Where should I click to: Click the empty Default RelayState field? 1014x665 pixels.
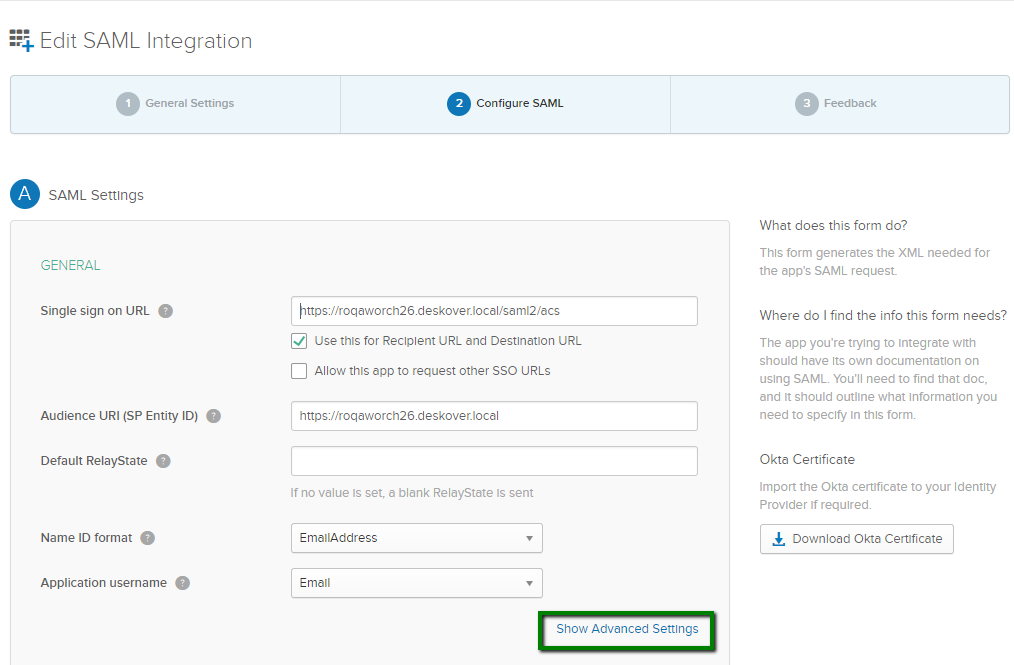click(x=493, y=461)
